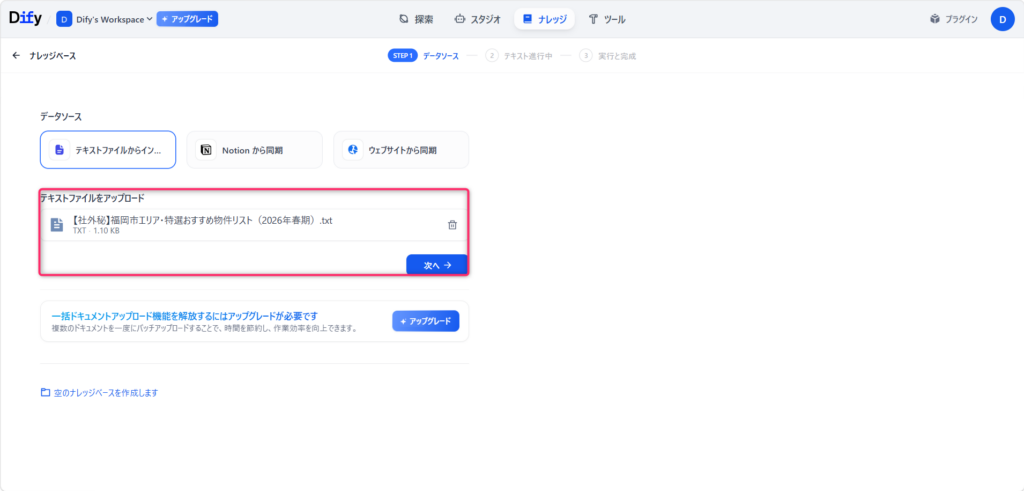
Task: Open the ナレッジ tab
Action: click(x=544, y=19)
